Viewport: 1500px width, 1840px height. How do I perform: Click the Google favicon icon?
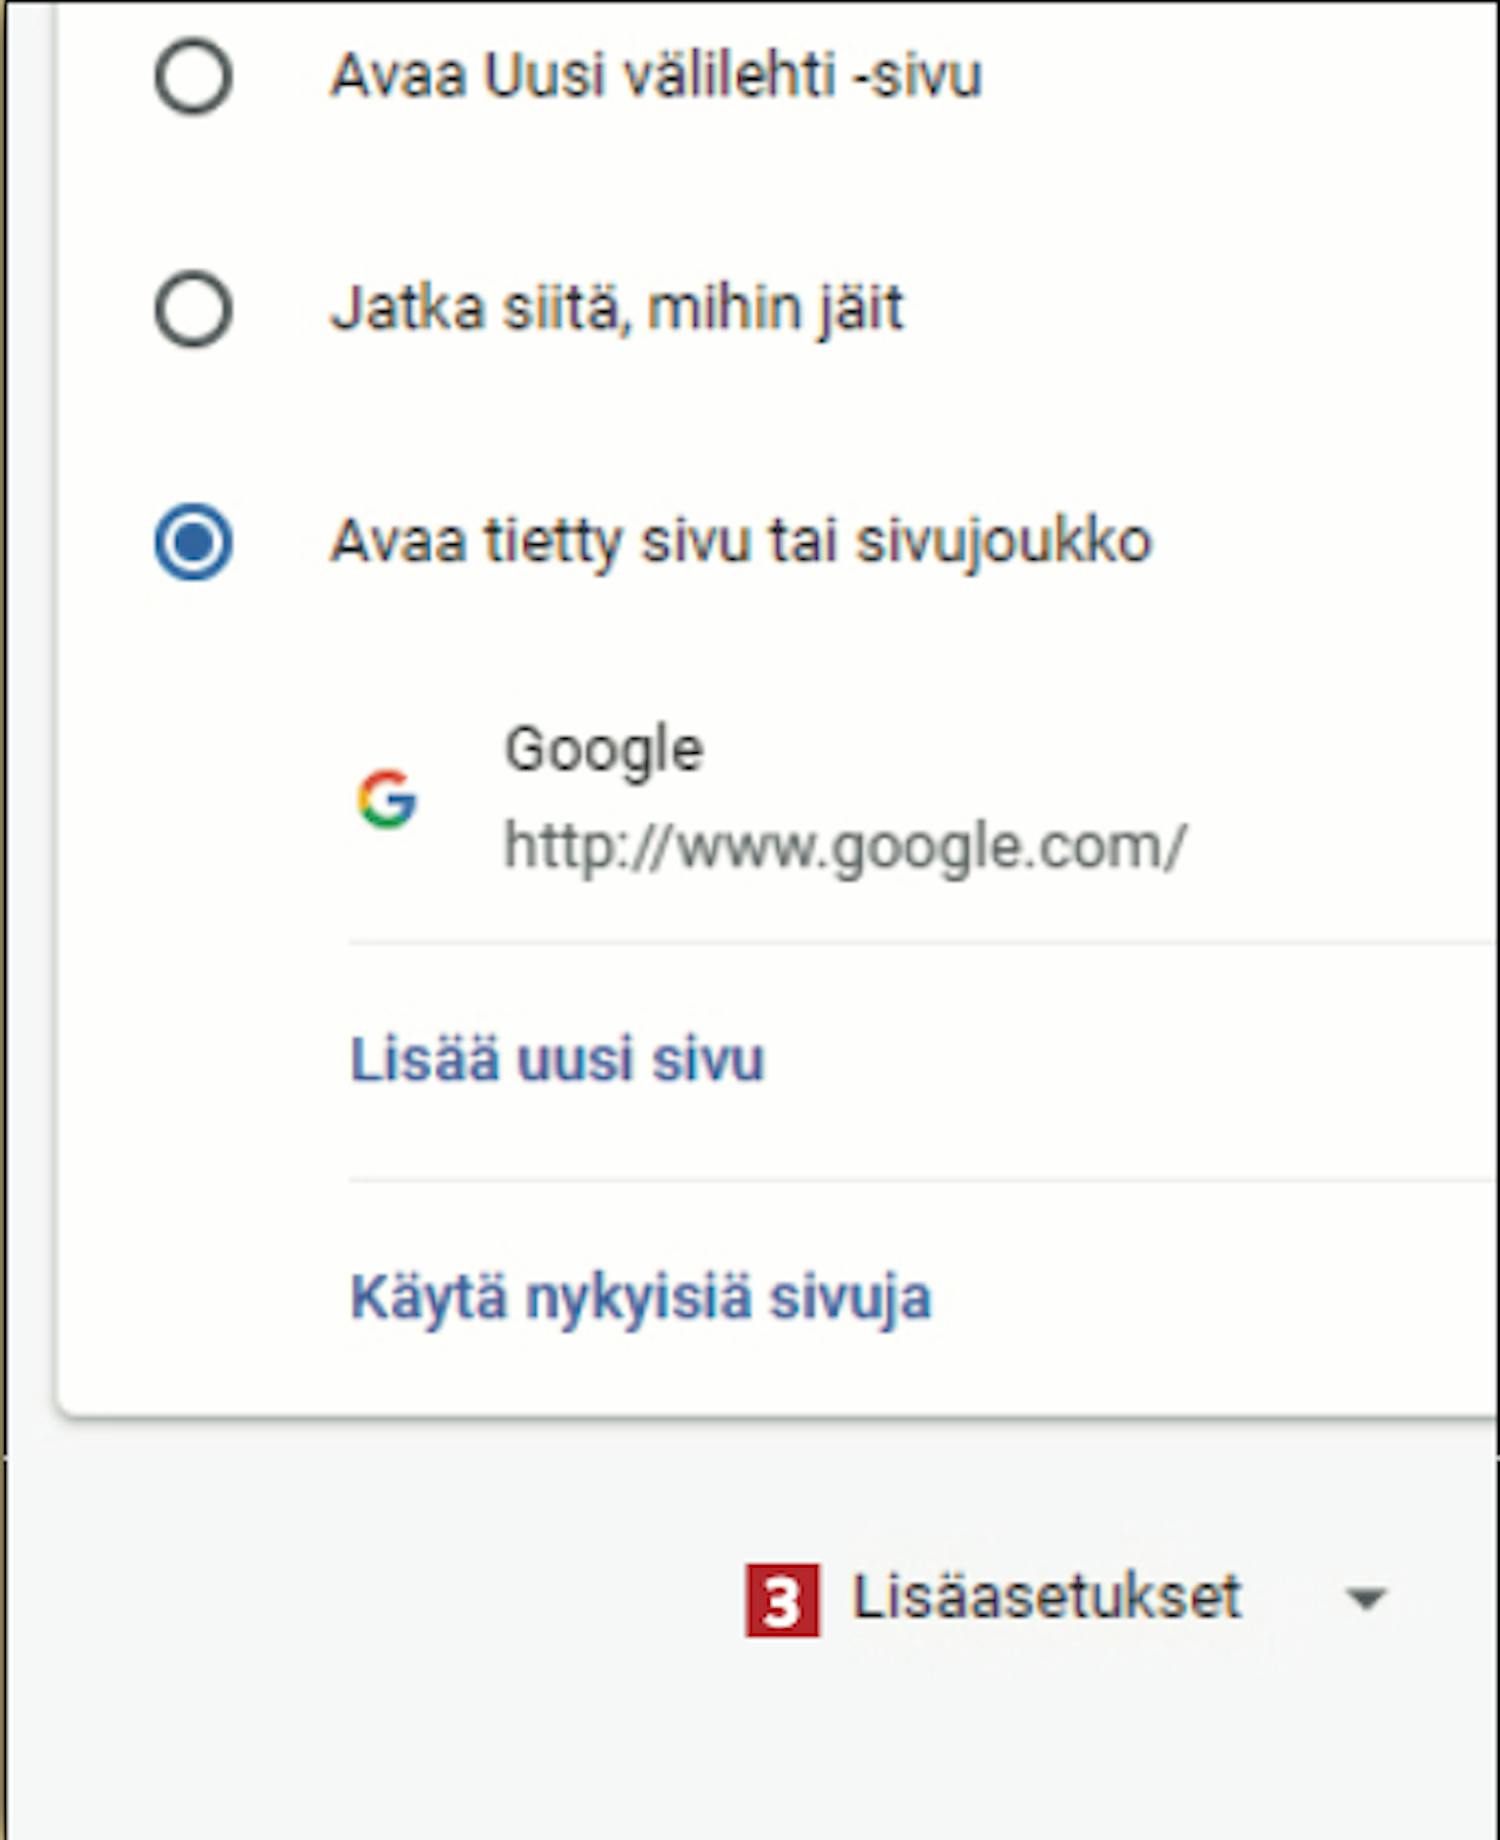[x=387, y=799]
